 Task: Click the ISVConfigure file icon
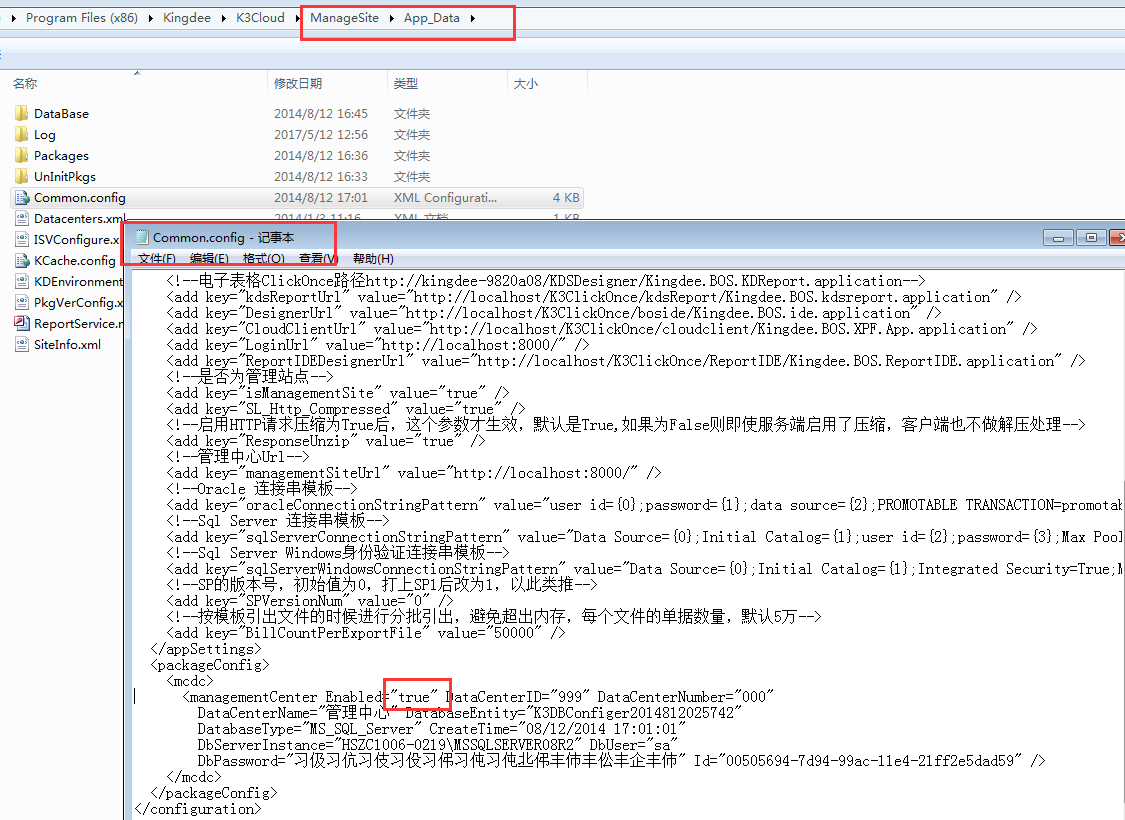point(22,239)
